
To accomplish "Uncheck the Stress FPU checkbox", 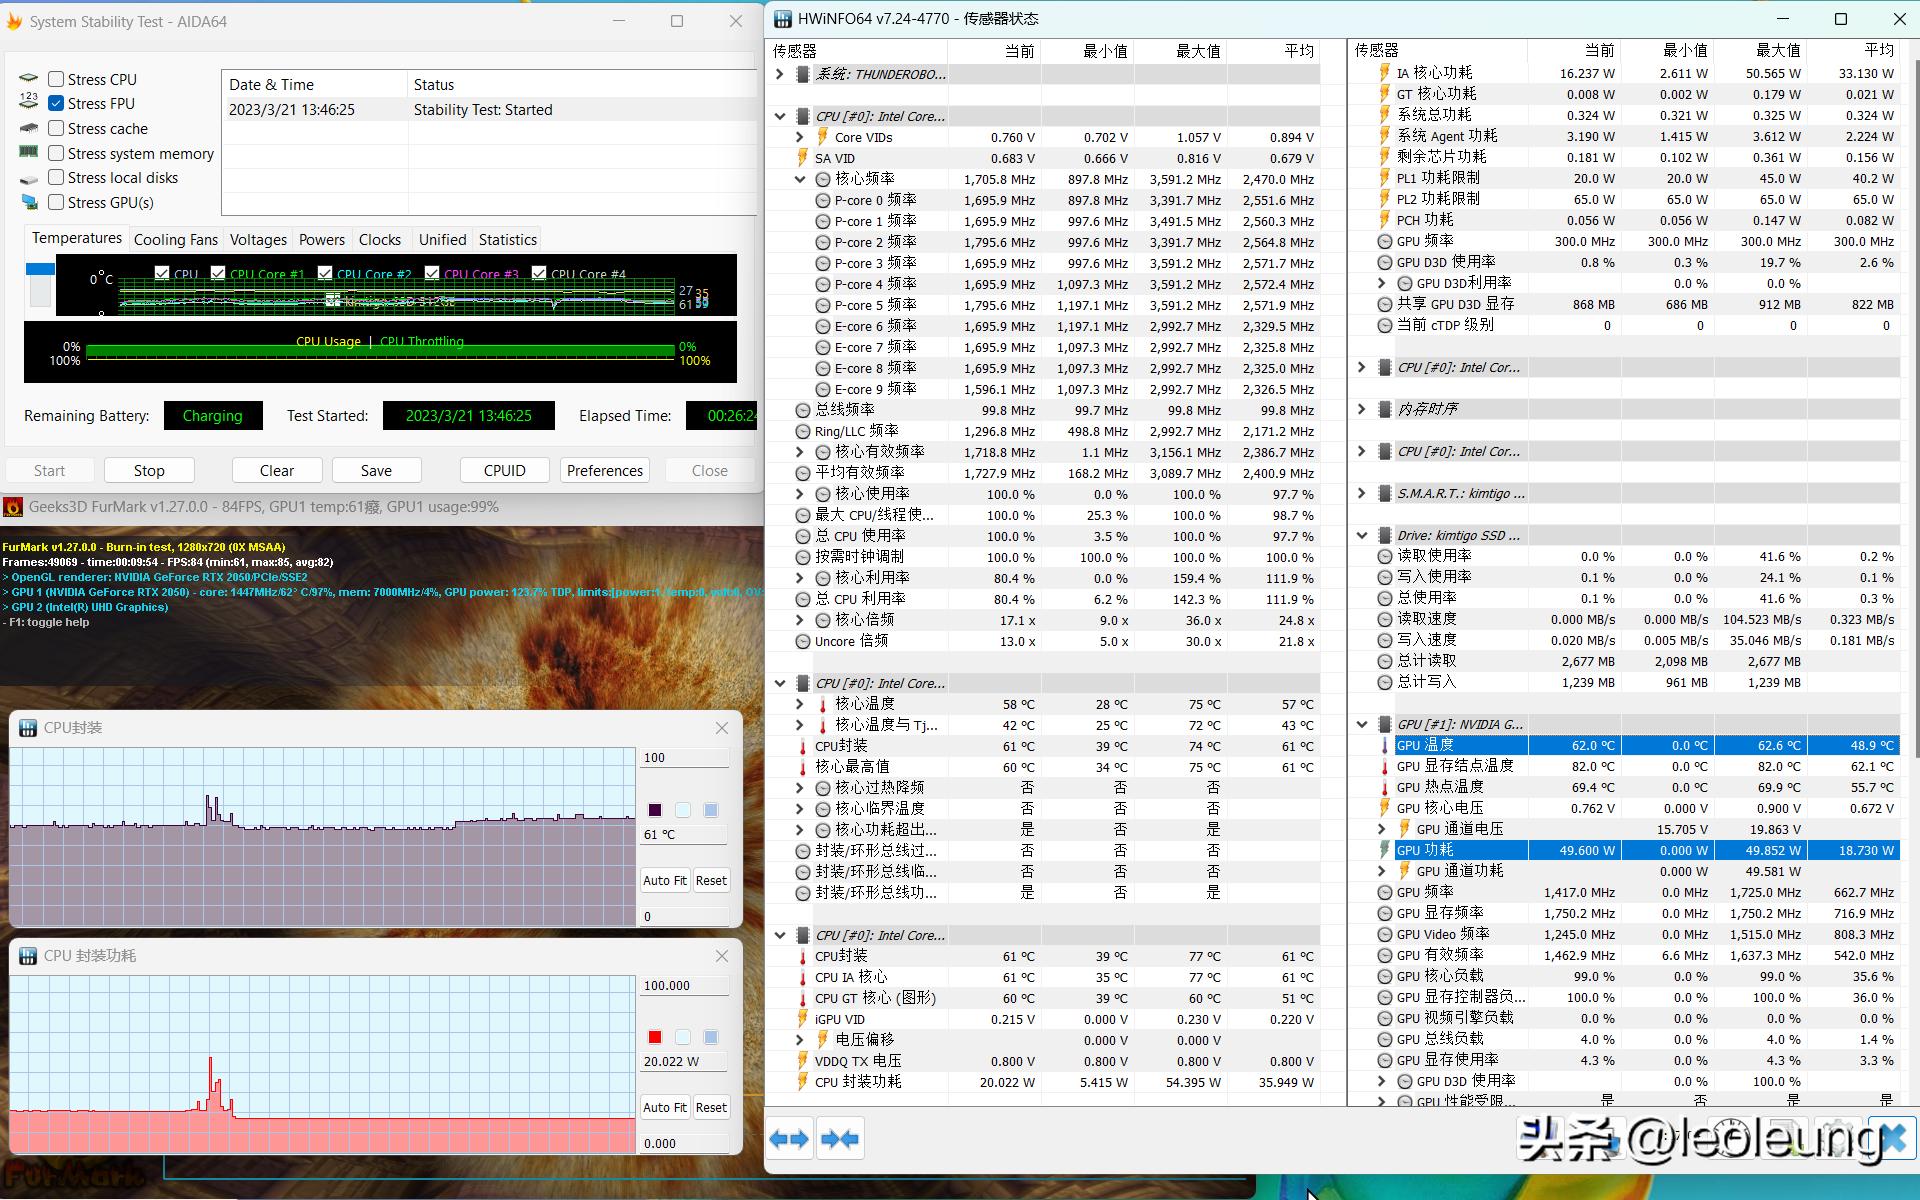I will pos(56,103).
